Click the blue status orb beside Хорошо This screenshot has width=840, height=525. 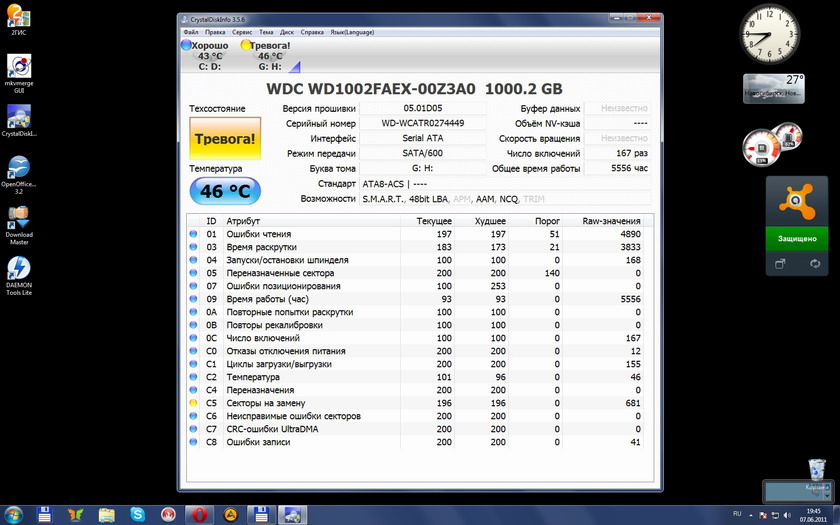(x=186, y=45)
